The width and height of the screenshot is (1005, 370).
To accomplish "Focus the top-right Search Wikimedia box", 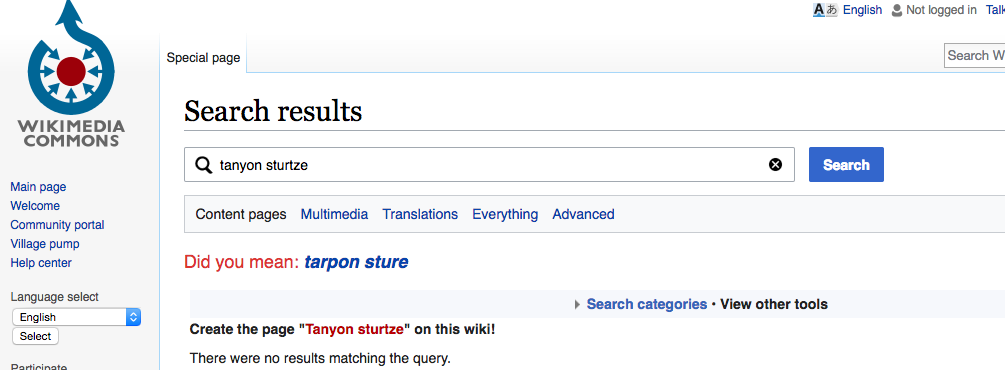I will pyautogui.click(x=974, y=56).
